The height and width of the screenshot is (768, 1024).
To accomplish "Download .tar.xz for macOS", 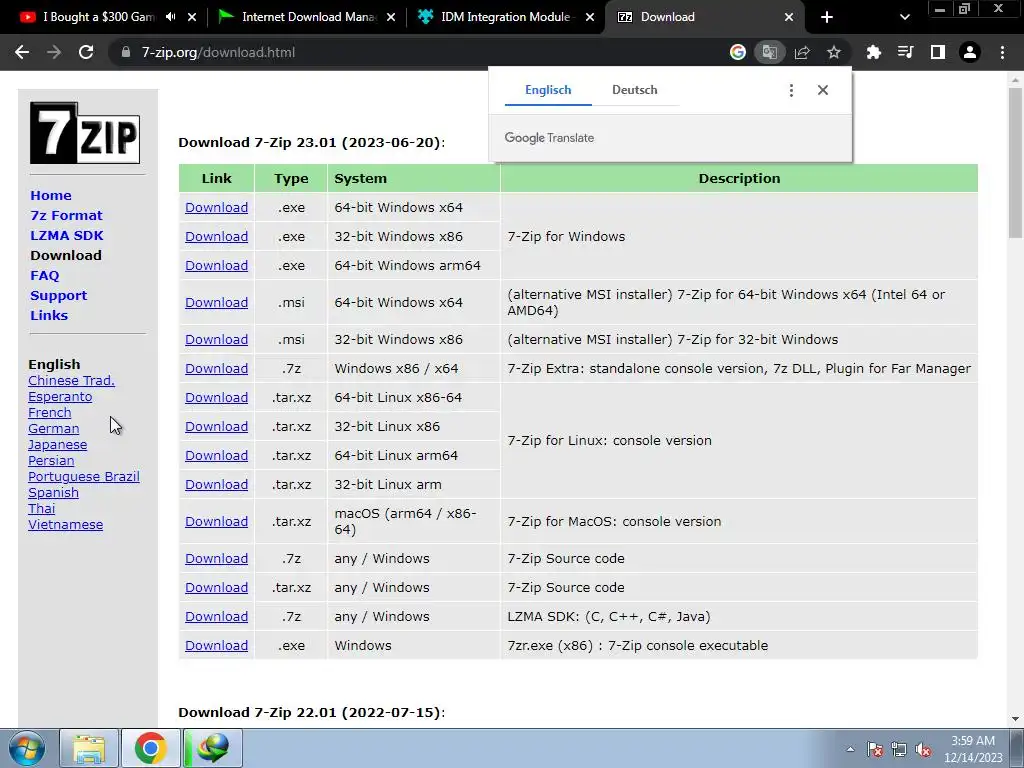I will (x=216, y=522).
